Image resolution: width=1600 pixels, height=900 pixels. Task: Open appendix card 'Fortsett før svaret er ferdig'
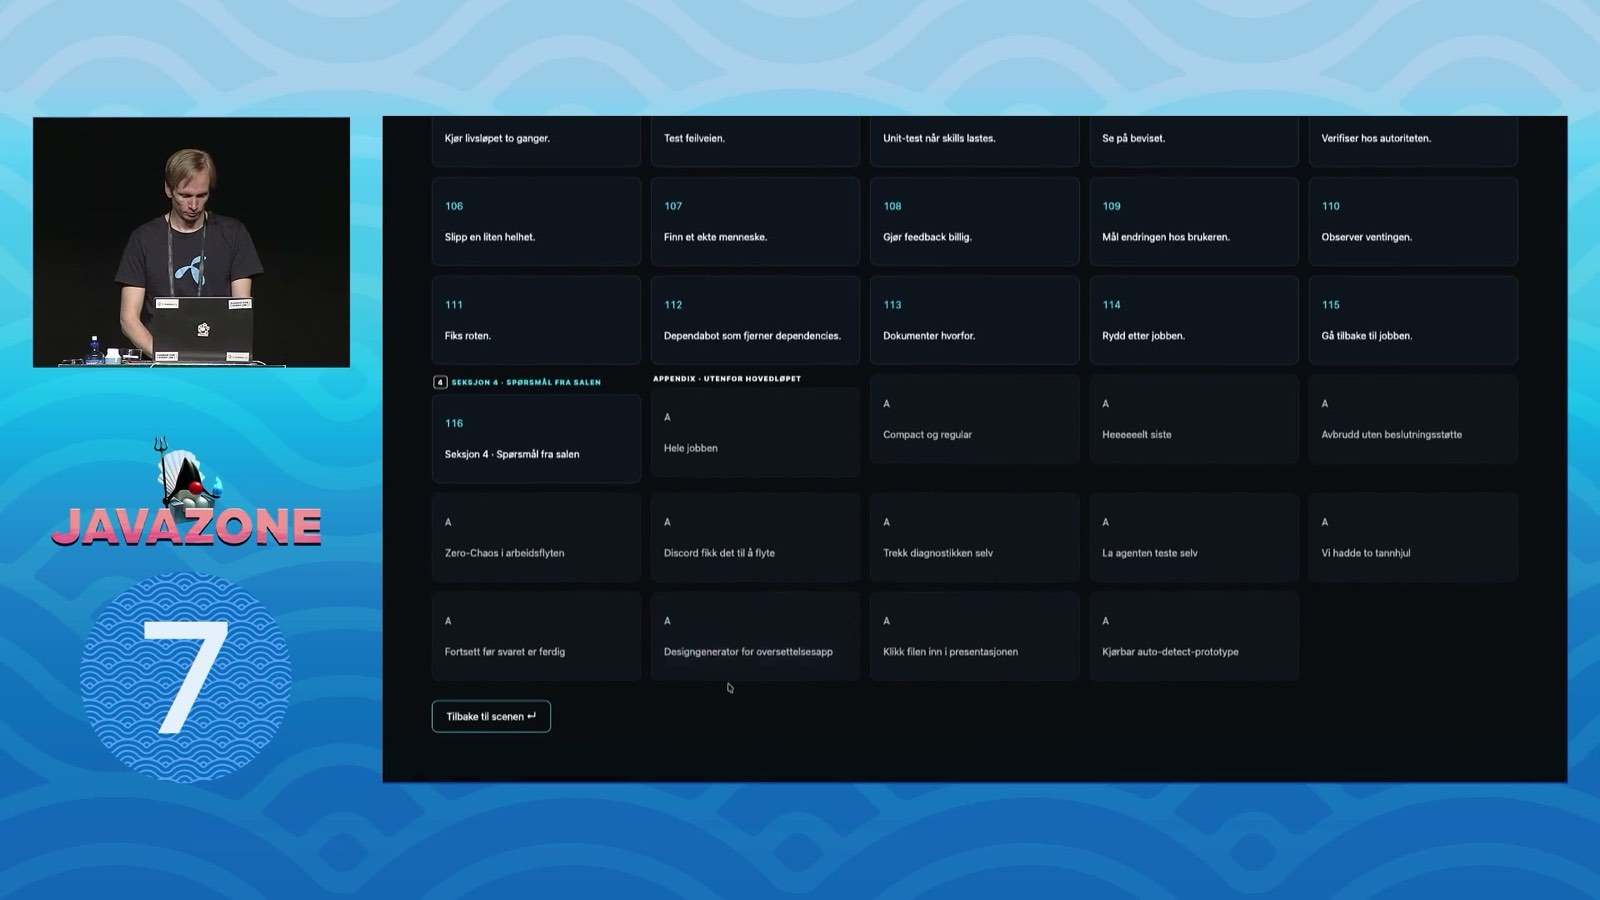pyautogui.click(x=536, y=636)
